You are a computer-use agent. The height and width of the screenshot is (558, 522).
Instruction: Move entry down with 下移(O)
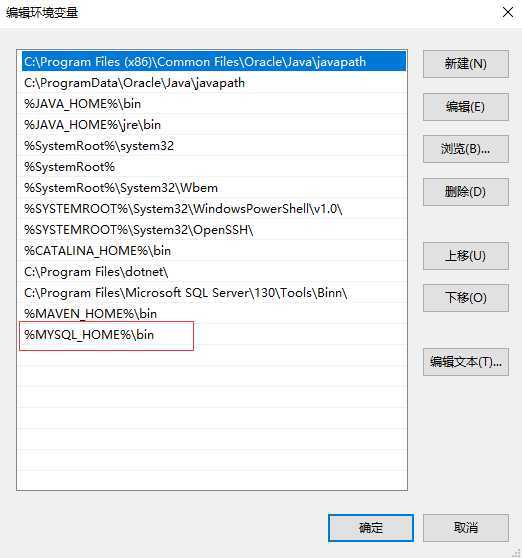pyautogui.click(x=466, y=298)
